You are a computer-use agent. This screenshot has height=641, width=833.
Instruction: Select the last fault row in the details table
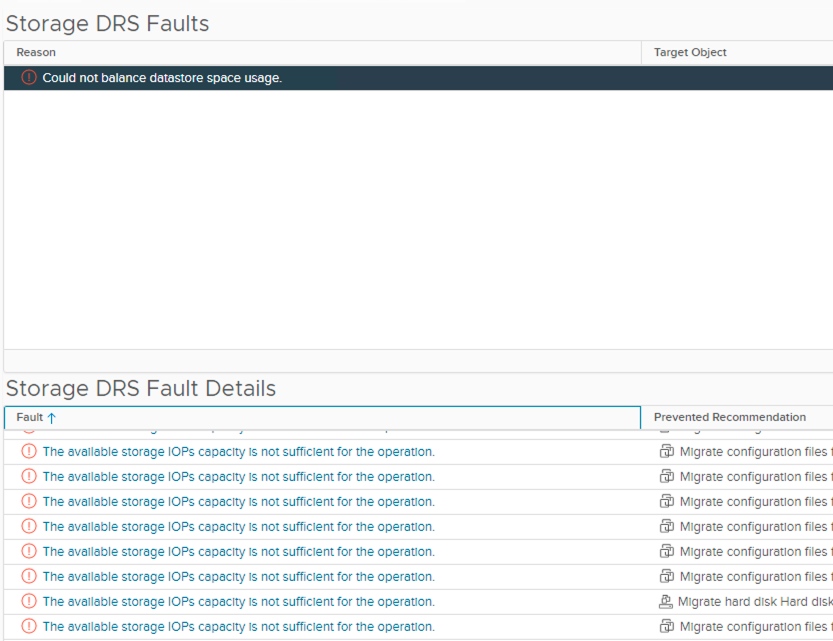click(242, 626)
